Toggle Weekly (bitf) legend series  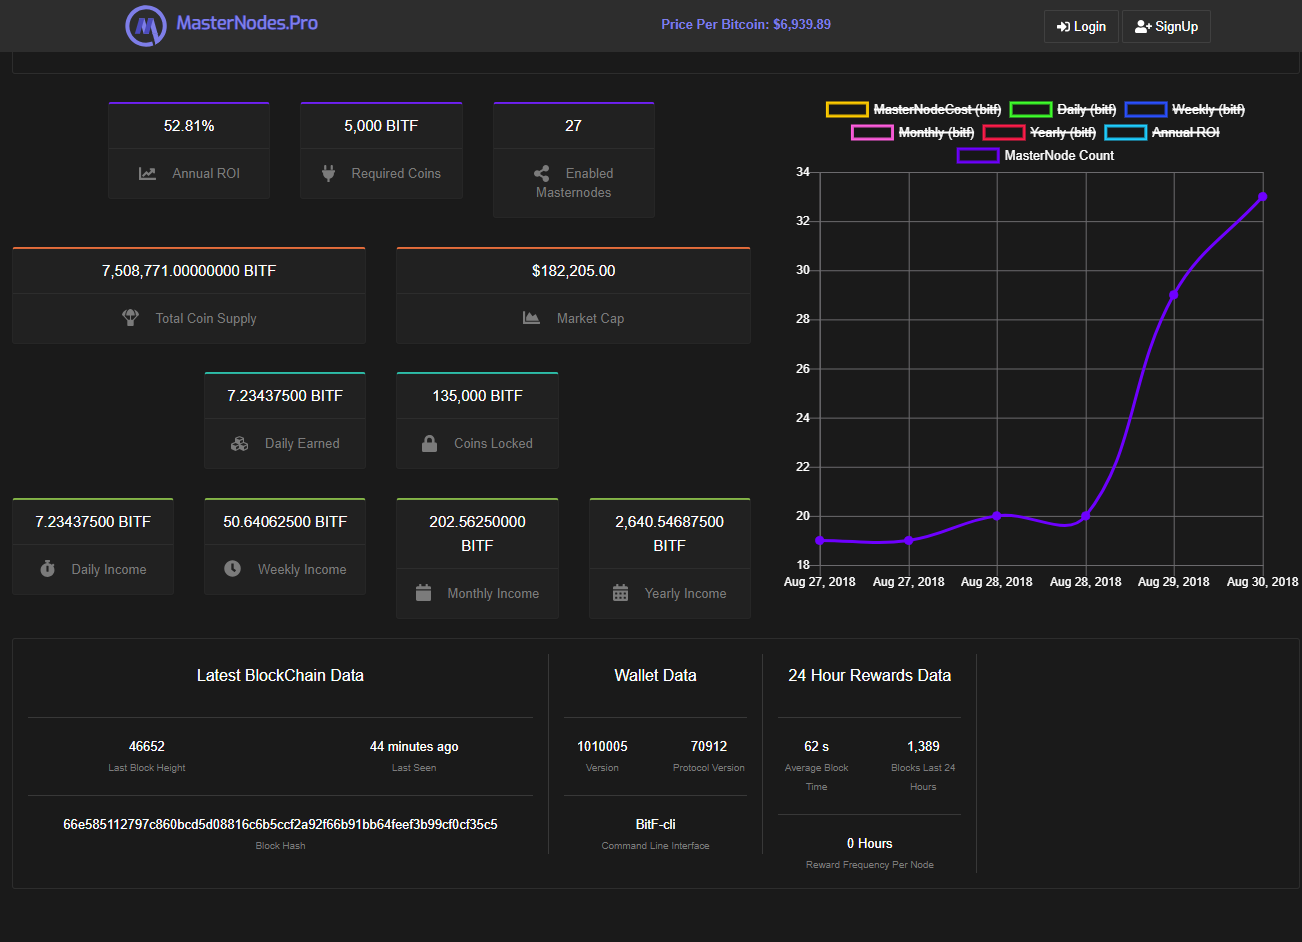pos(1185,109)
